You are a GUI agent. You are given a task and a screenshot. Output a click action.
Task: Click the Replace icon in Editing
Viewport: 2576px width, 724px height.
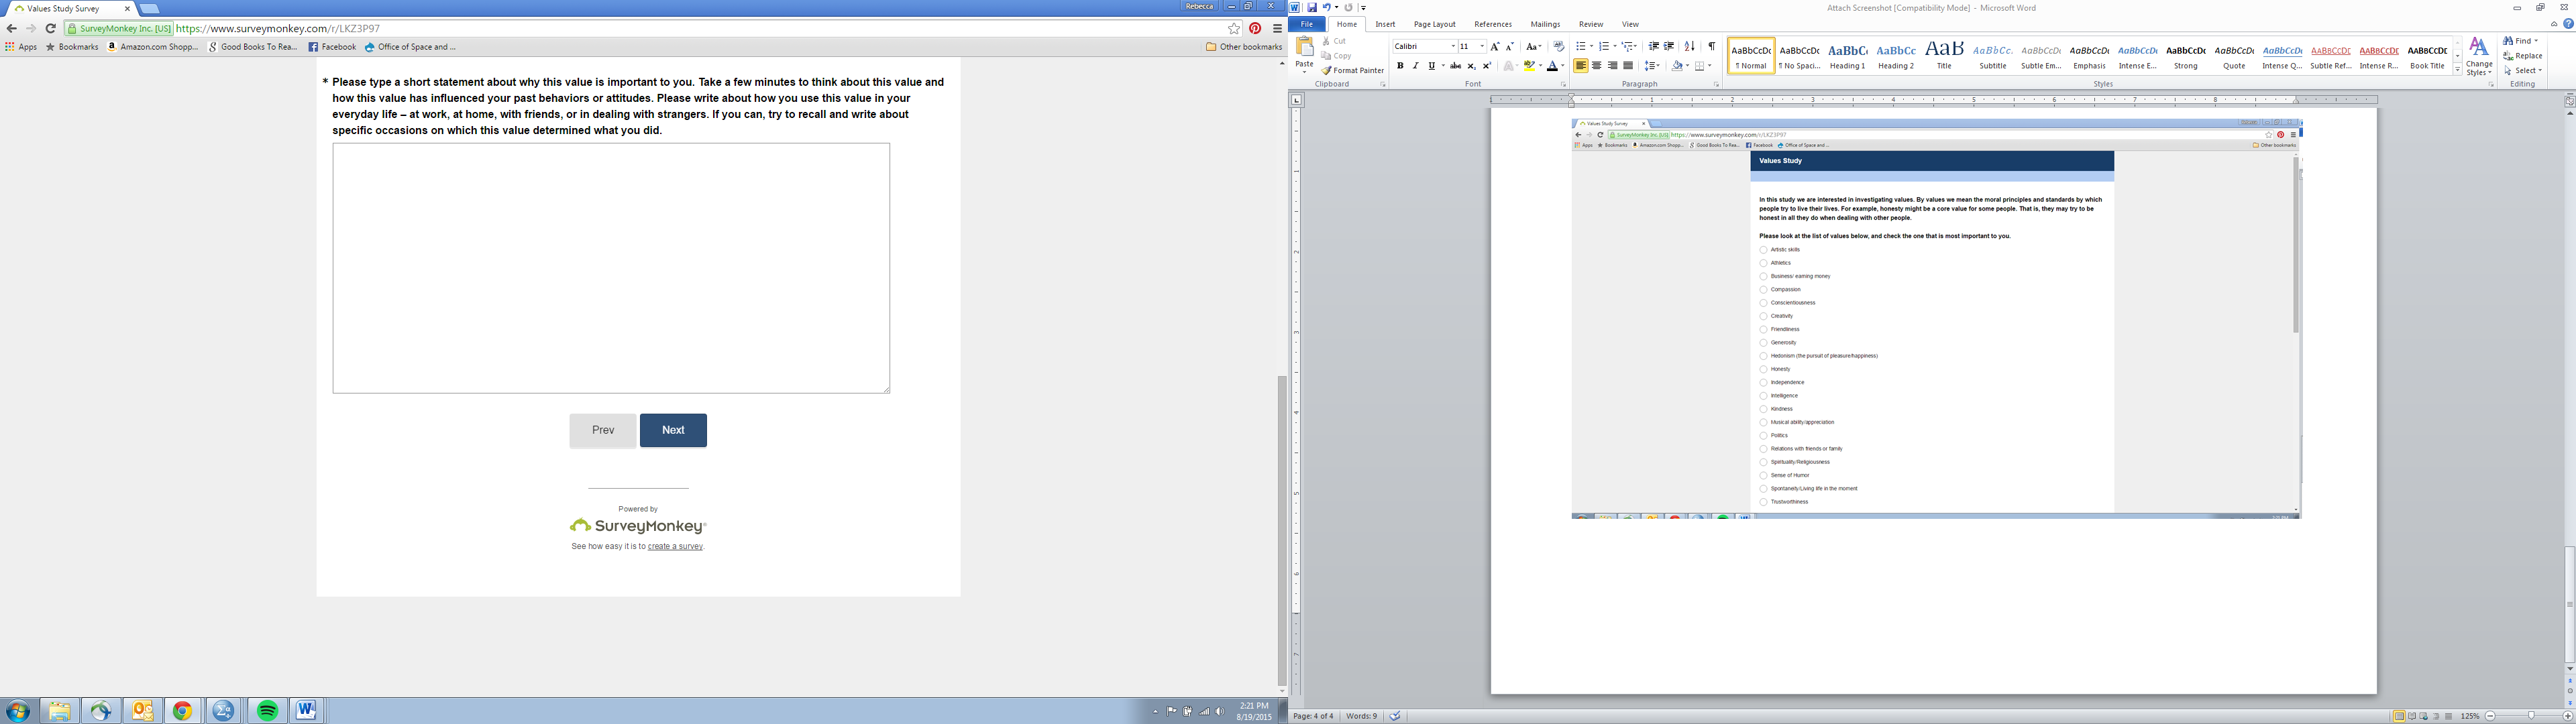pyautogui.click(x=2508, y=56)
